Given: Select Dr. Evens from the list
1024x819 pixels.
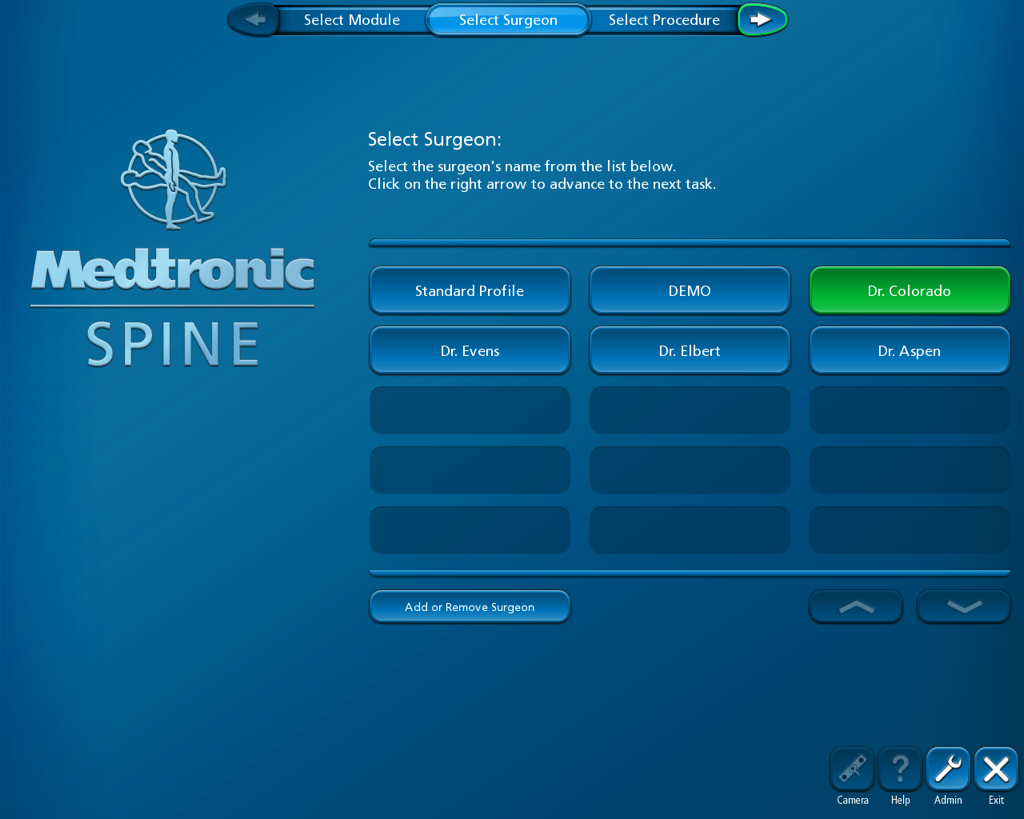Looking at the screenshot, I should tap(470, 350).
